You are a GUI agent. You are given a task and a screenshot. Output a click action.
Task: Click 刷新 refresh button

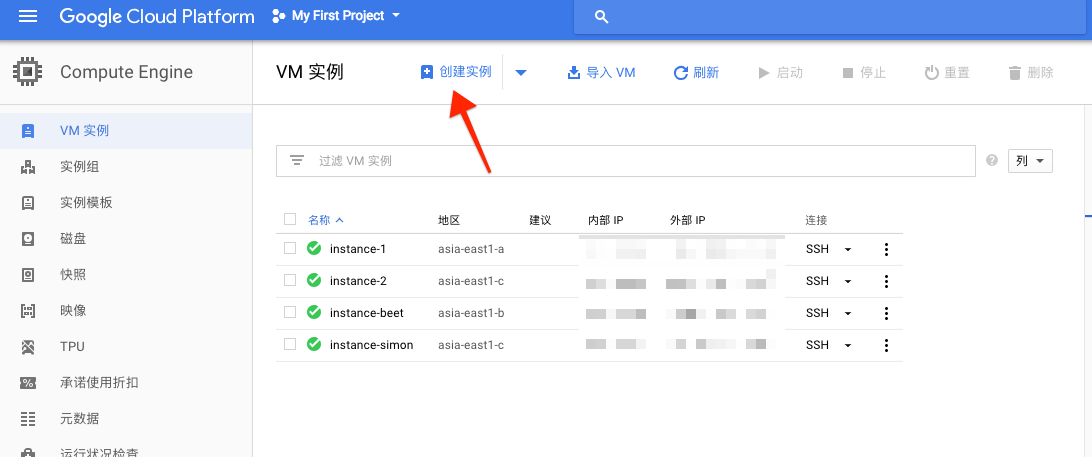696,72
